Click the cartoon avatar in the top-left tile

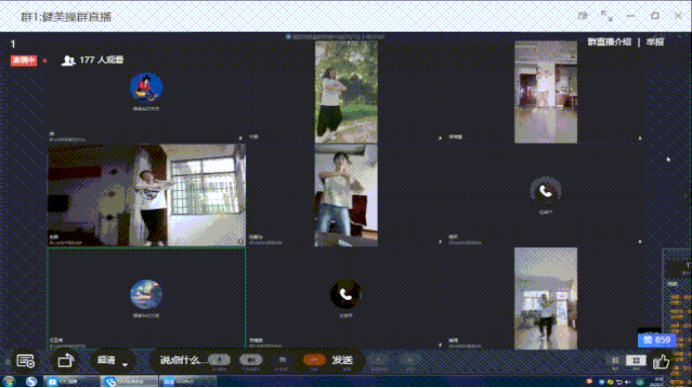[x=146, y=87]
